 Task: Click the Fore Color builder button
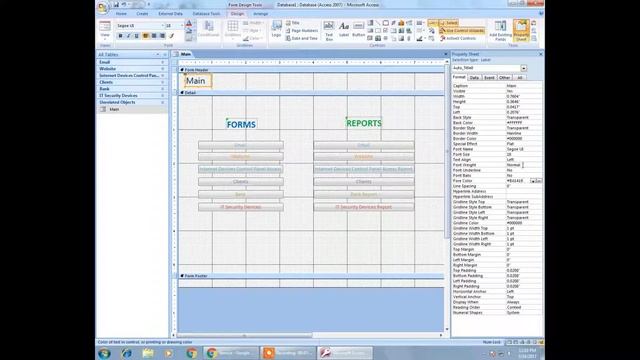tap(539, 181)
